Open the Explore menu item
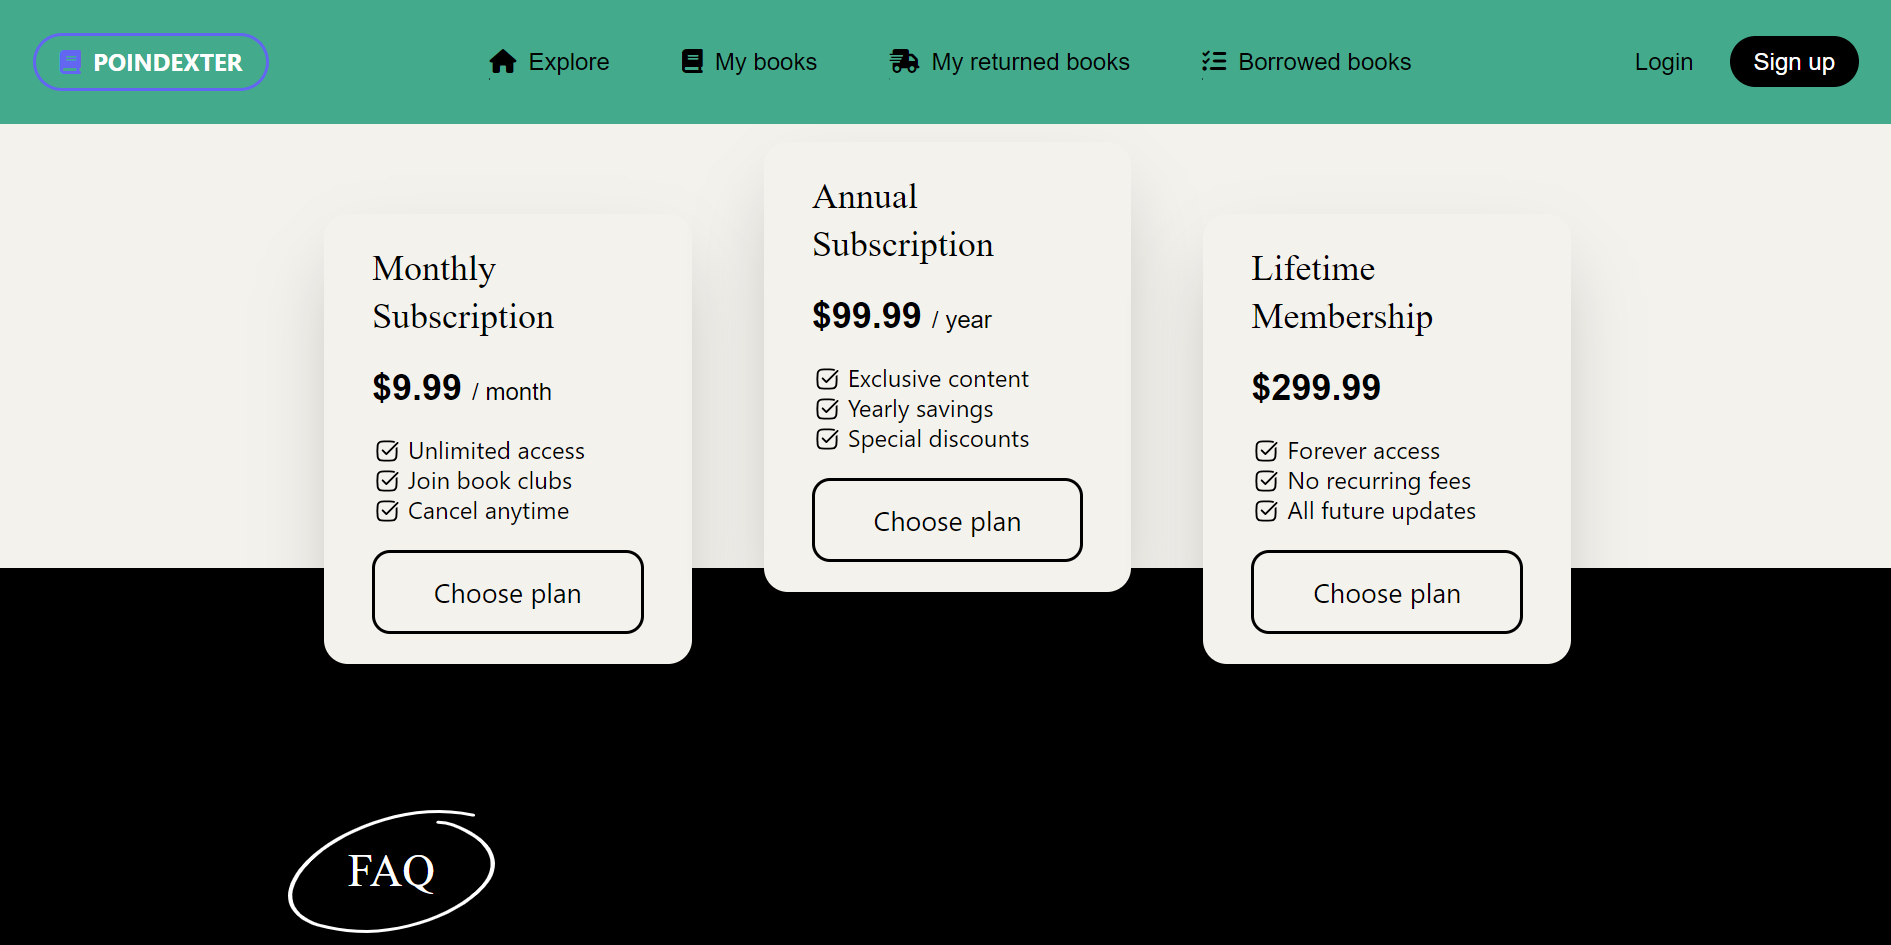This screenshot has width=1891, height=945. click(x=568, y=62)
